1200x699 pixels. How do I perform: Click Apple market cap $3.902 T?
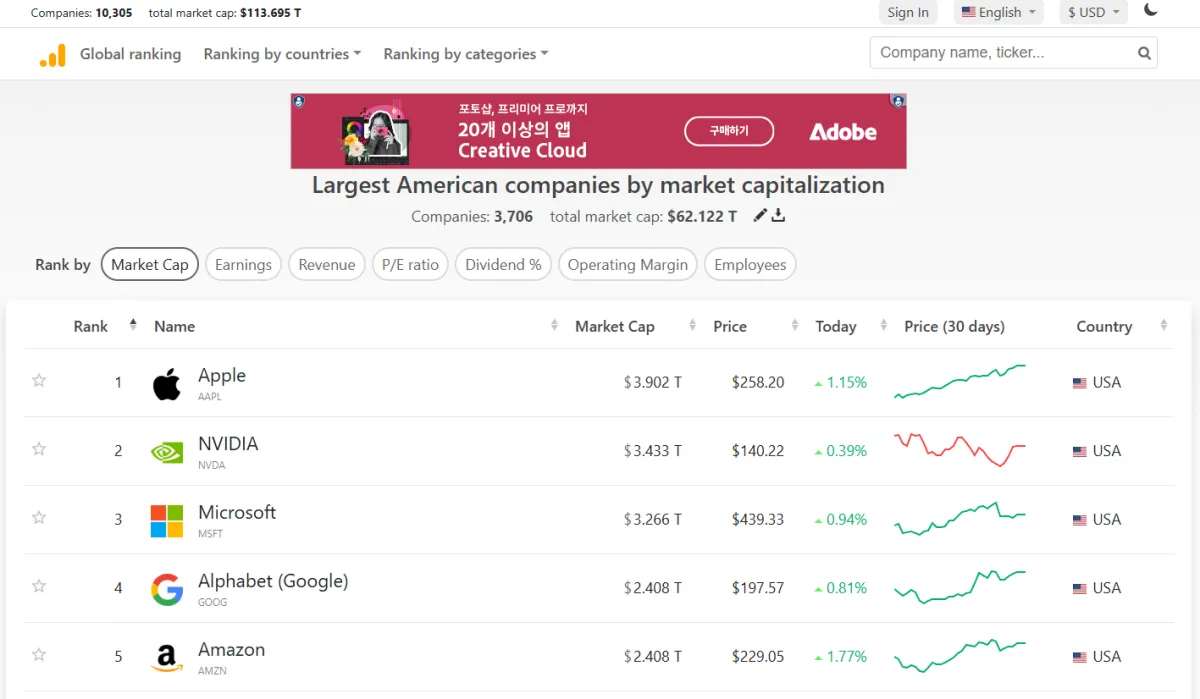click(653, 382)
